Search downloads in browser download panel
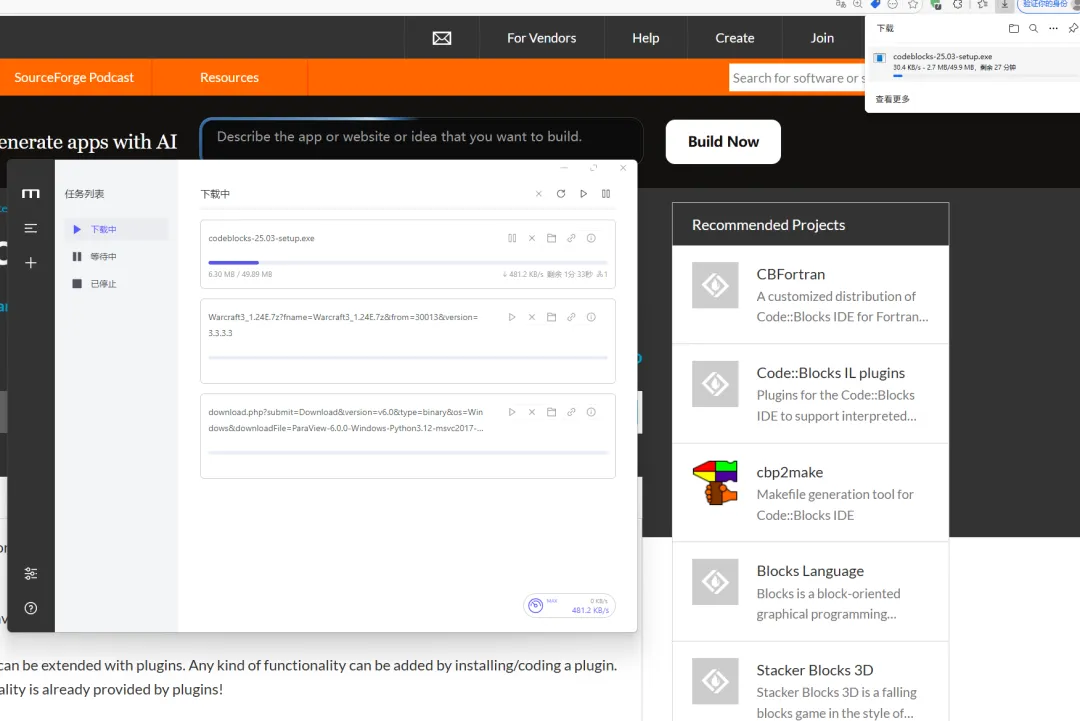 [x=1033, y=28]
